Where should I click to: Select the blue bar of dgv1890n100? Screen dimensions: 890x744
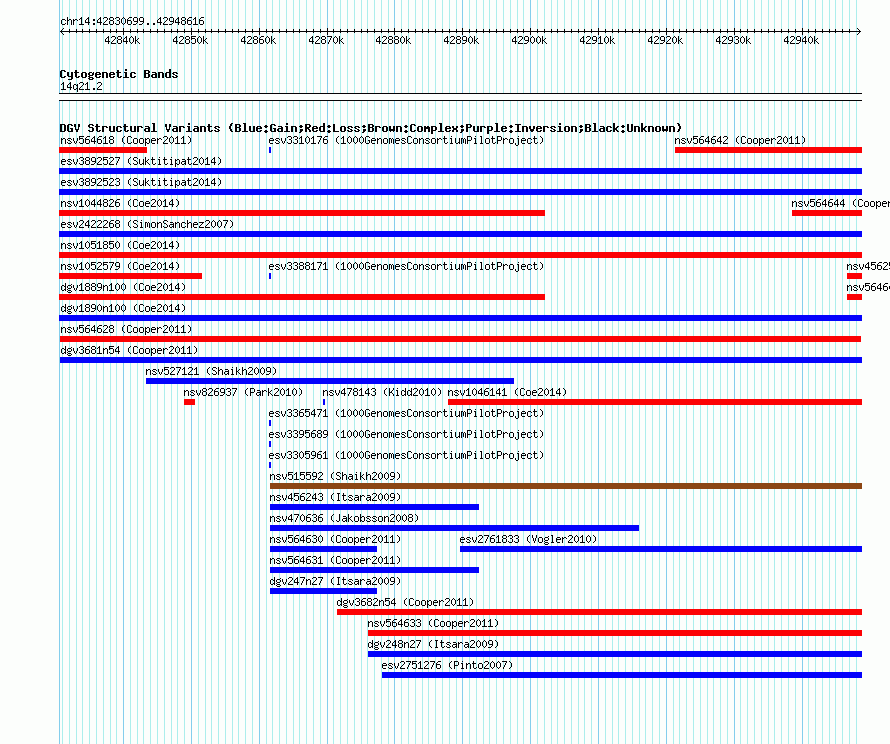click(460, 318)
